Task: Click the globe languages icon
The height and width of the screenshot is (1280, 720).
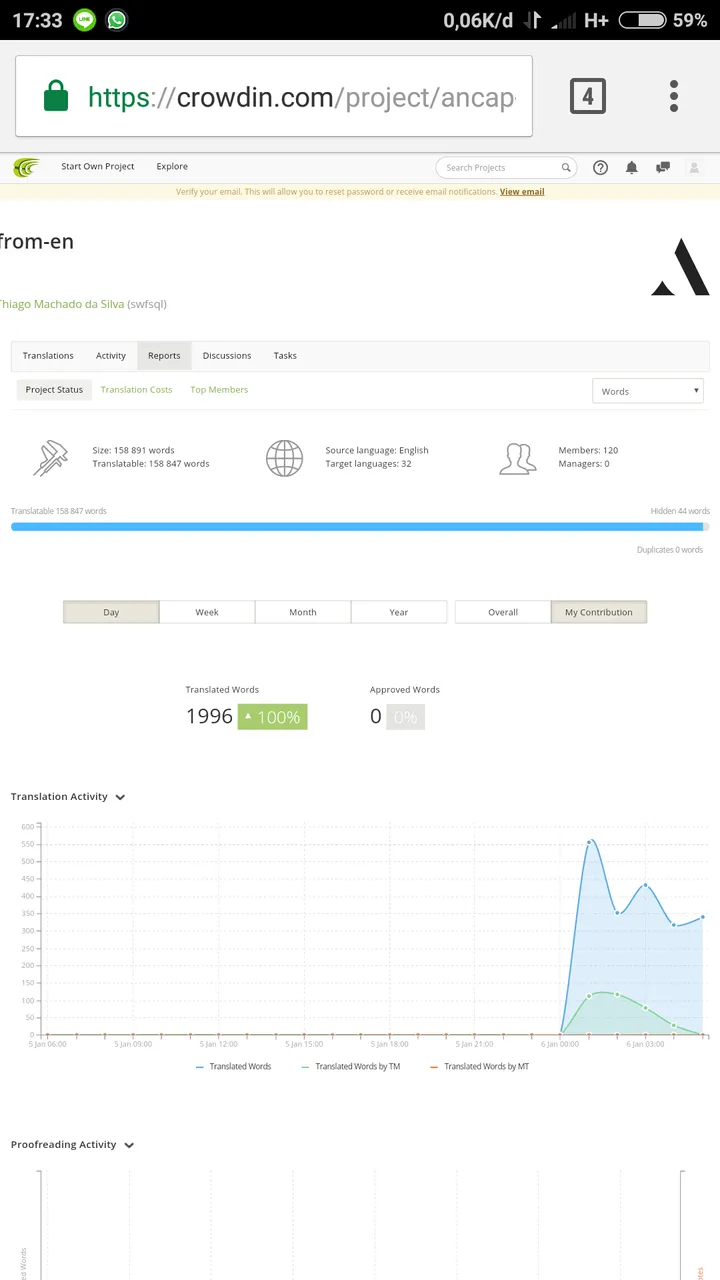Action: (x=284, y=458)
